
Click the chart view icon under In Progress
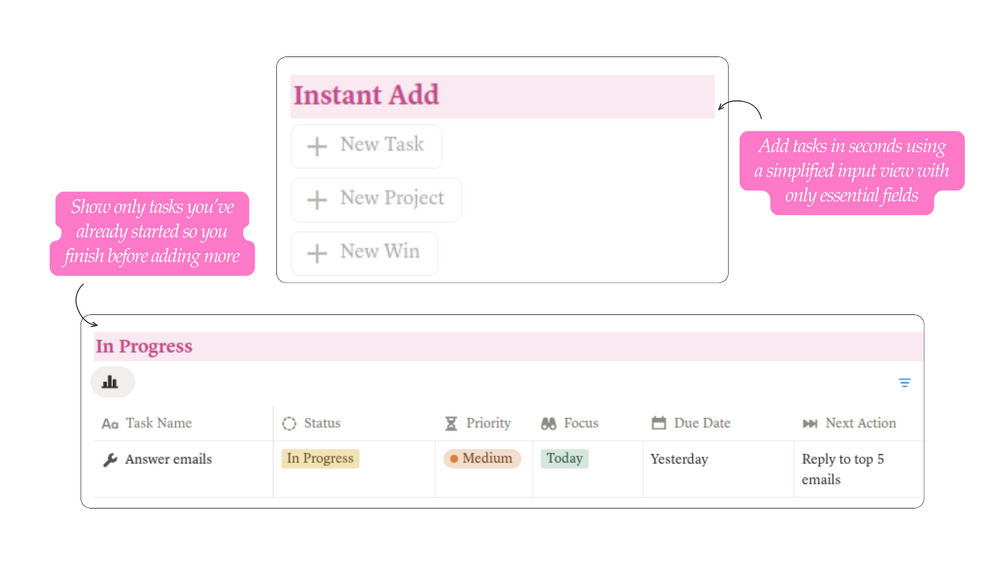[x=111, y=382]
